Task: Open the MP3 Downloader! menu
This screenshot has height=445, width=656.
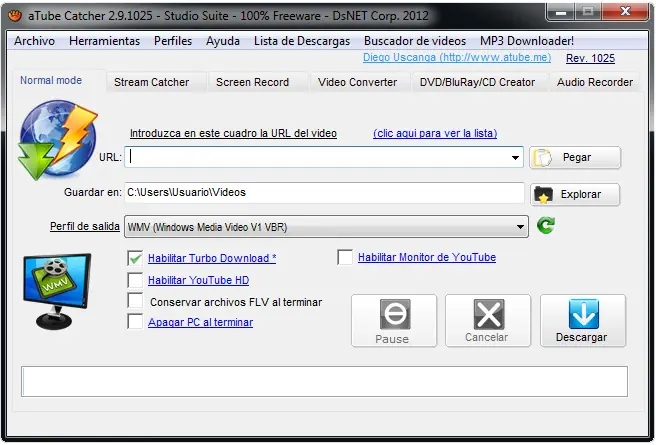Action: [527, 41]
